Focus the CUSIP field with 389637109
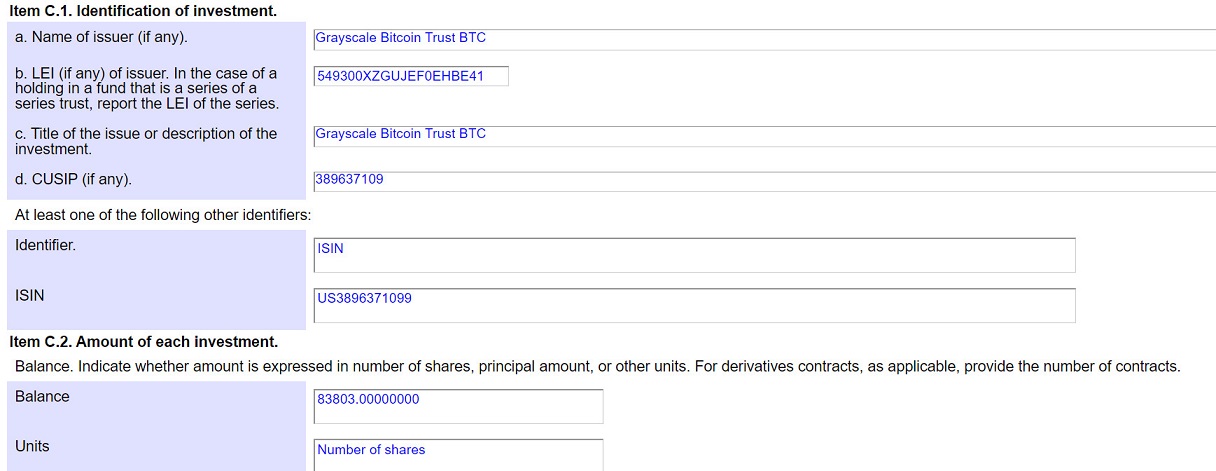This screenshot has height=471, width=1216. click(764, 181)
